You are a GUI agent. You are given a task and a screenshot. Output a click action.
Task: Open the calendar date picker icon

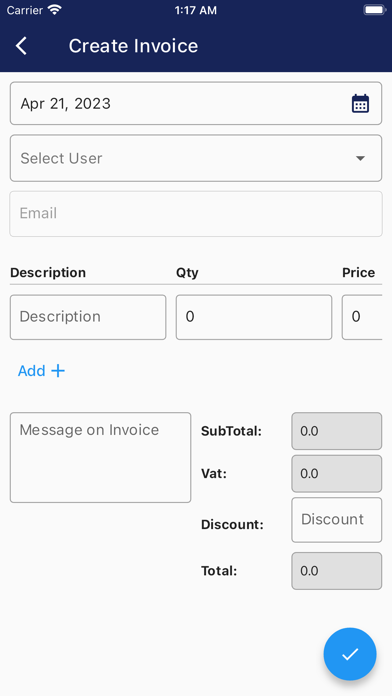coord(360,104)
